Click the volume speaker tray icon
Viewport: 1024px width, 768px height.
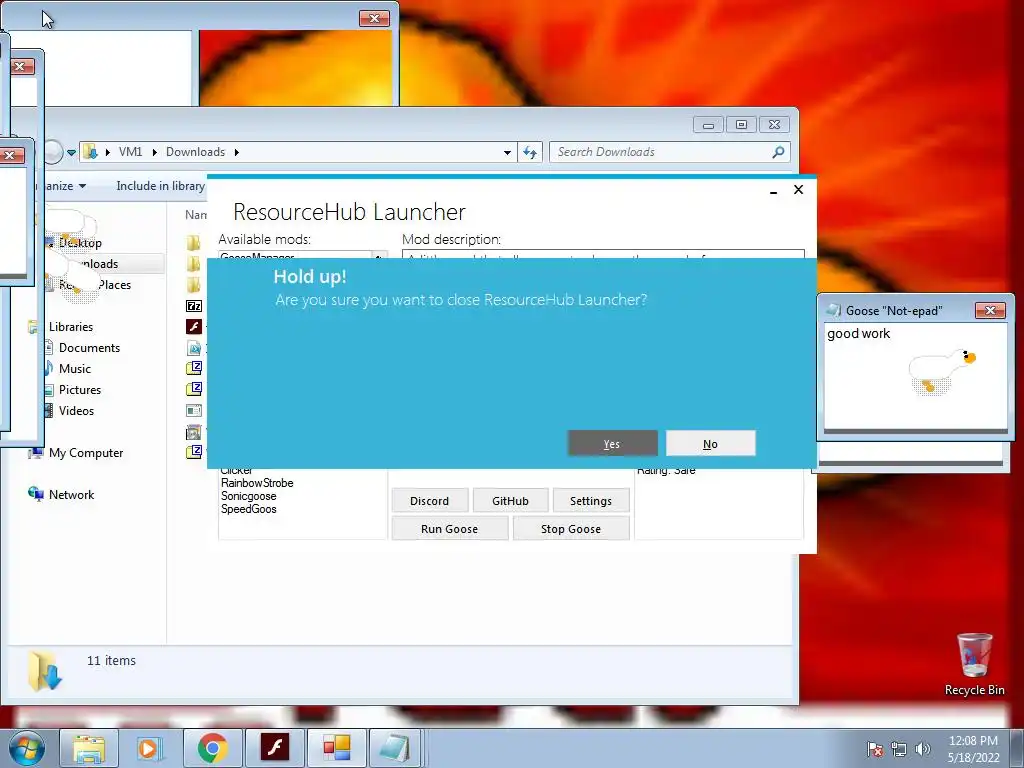(x=922, y=748)
